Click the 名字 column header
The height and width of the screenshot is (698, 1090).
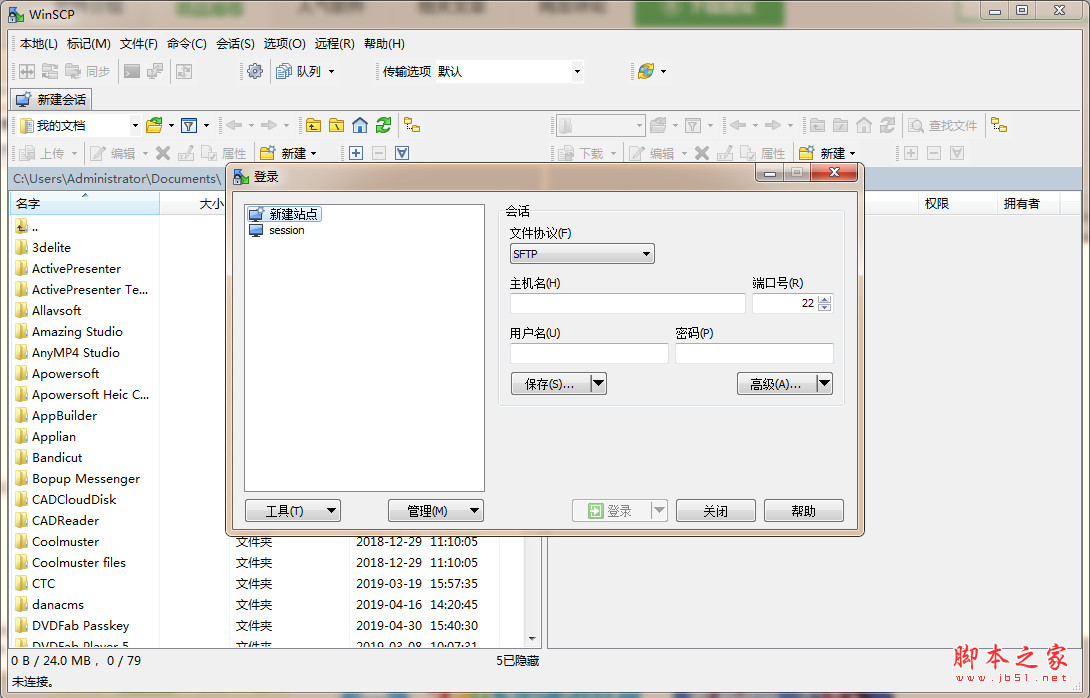85,204
